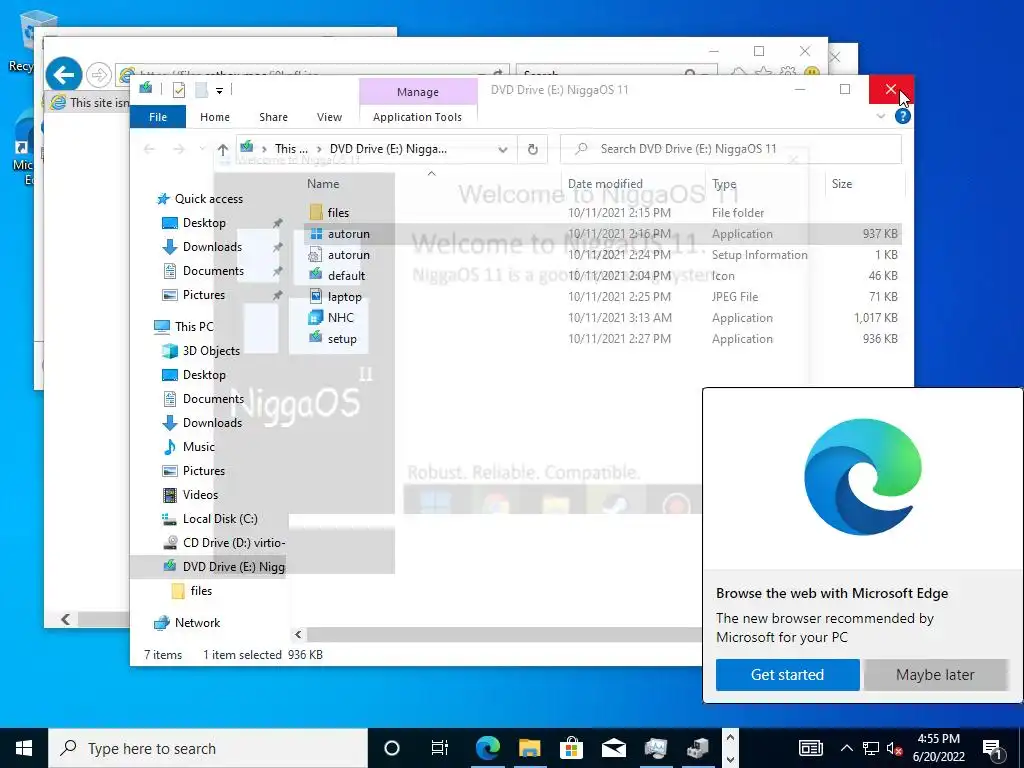This screenshot has height=768, width=1024.
Task: Open the Manage contextual tab
Action: point(418,92)
